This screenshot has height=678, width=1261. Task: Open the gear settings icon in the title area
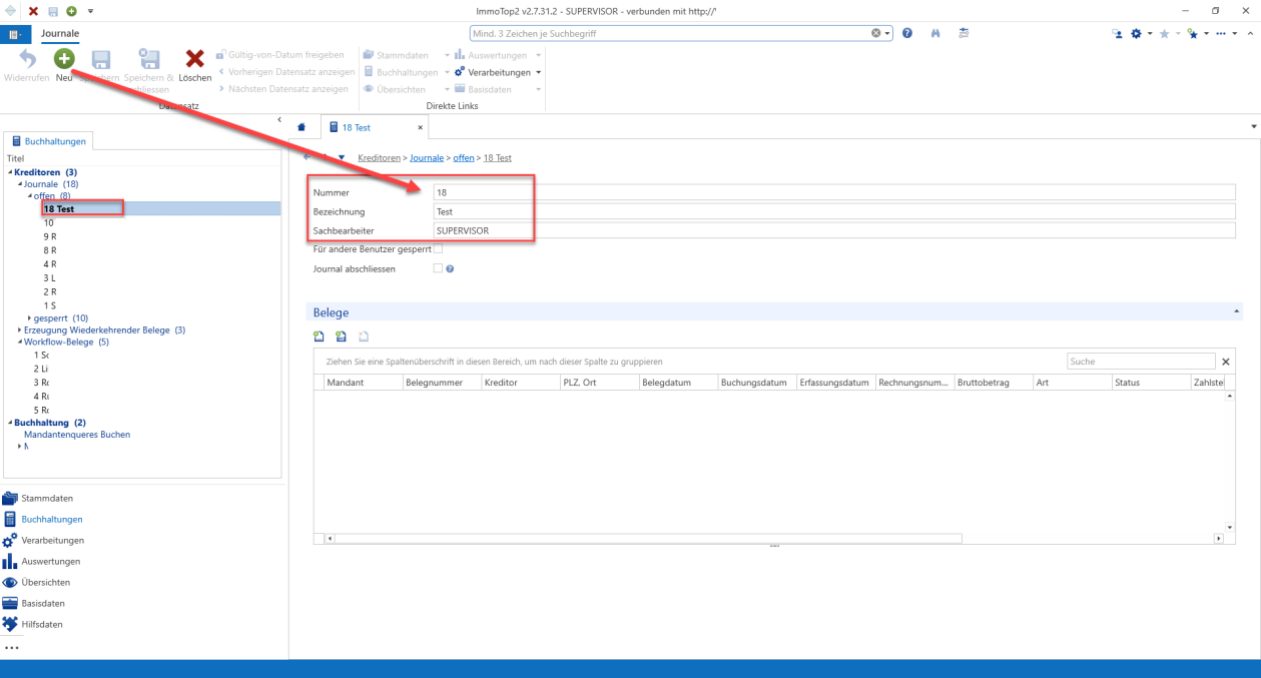tap(1136, 33)
